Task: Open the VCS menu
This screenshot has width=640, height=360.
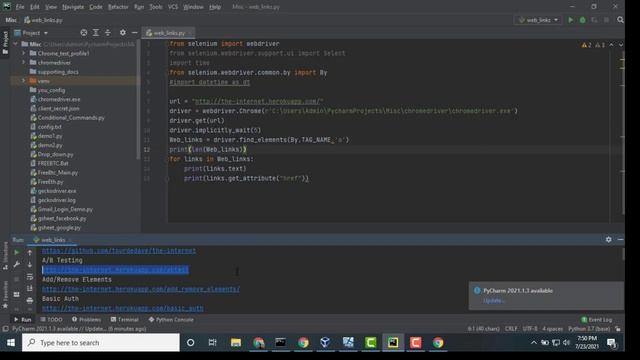Action: click(x=173, y=7)
